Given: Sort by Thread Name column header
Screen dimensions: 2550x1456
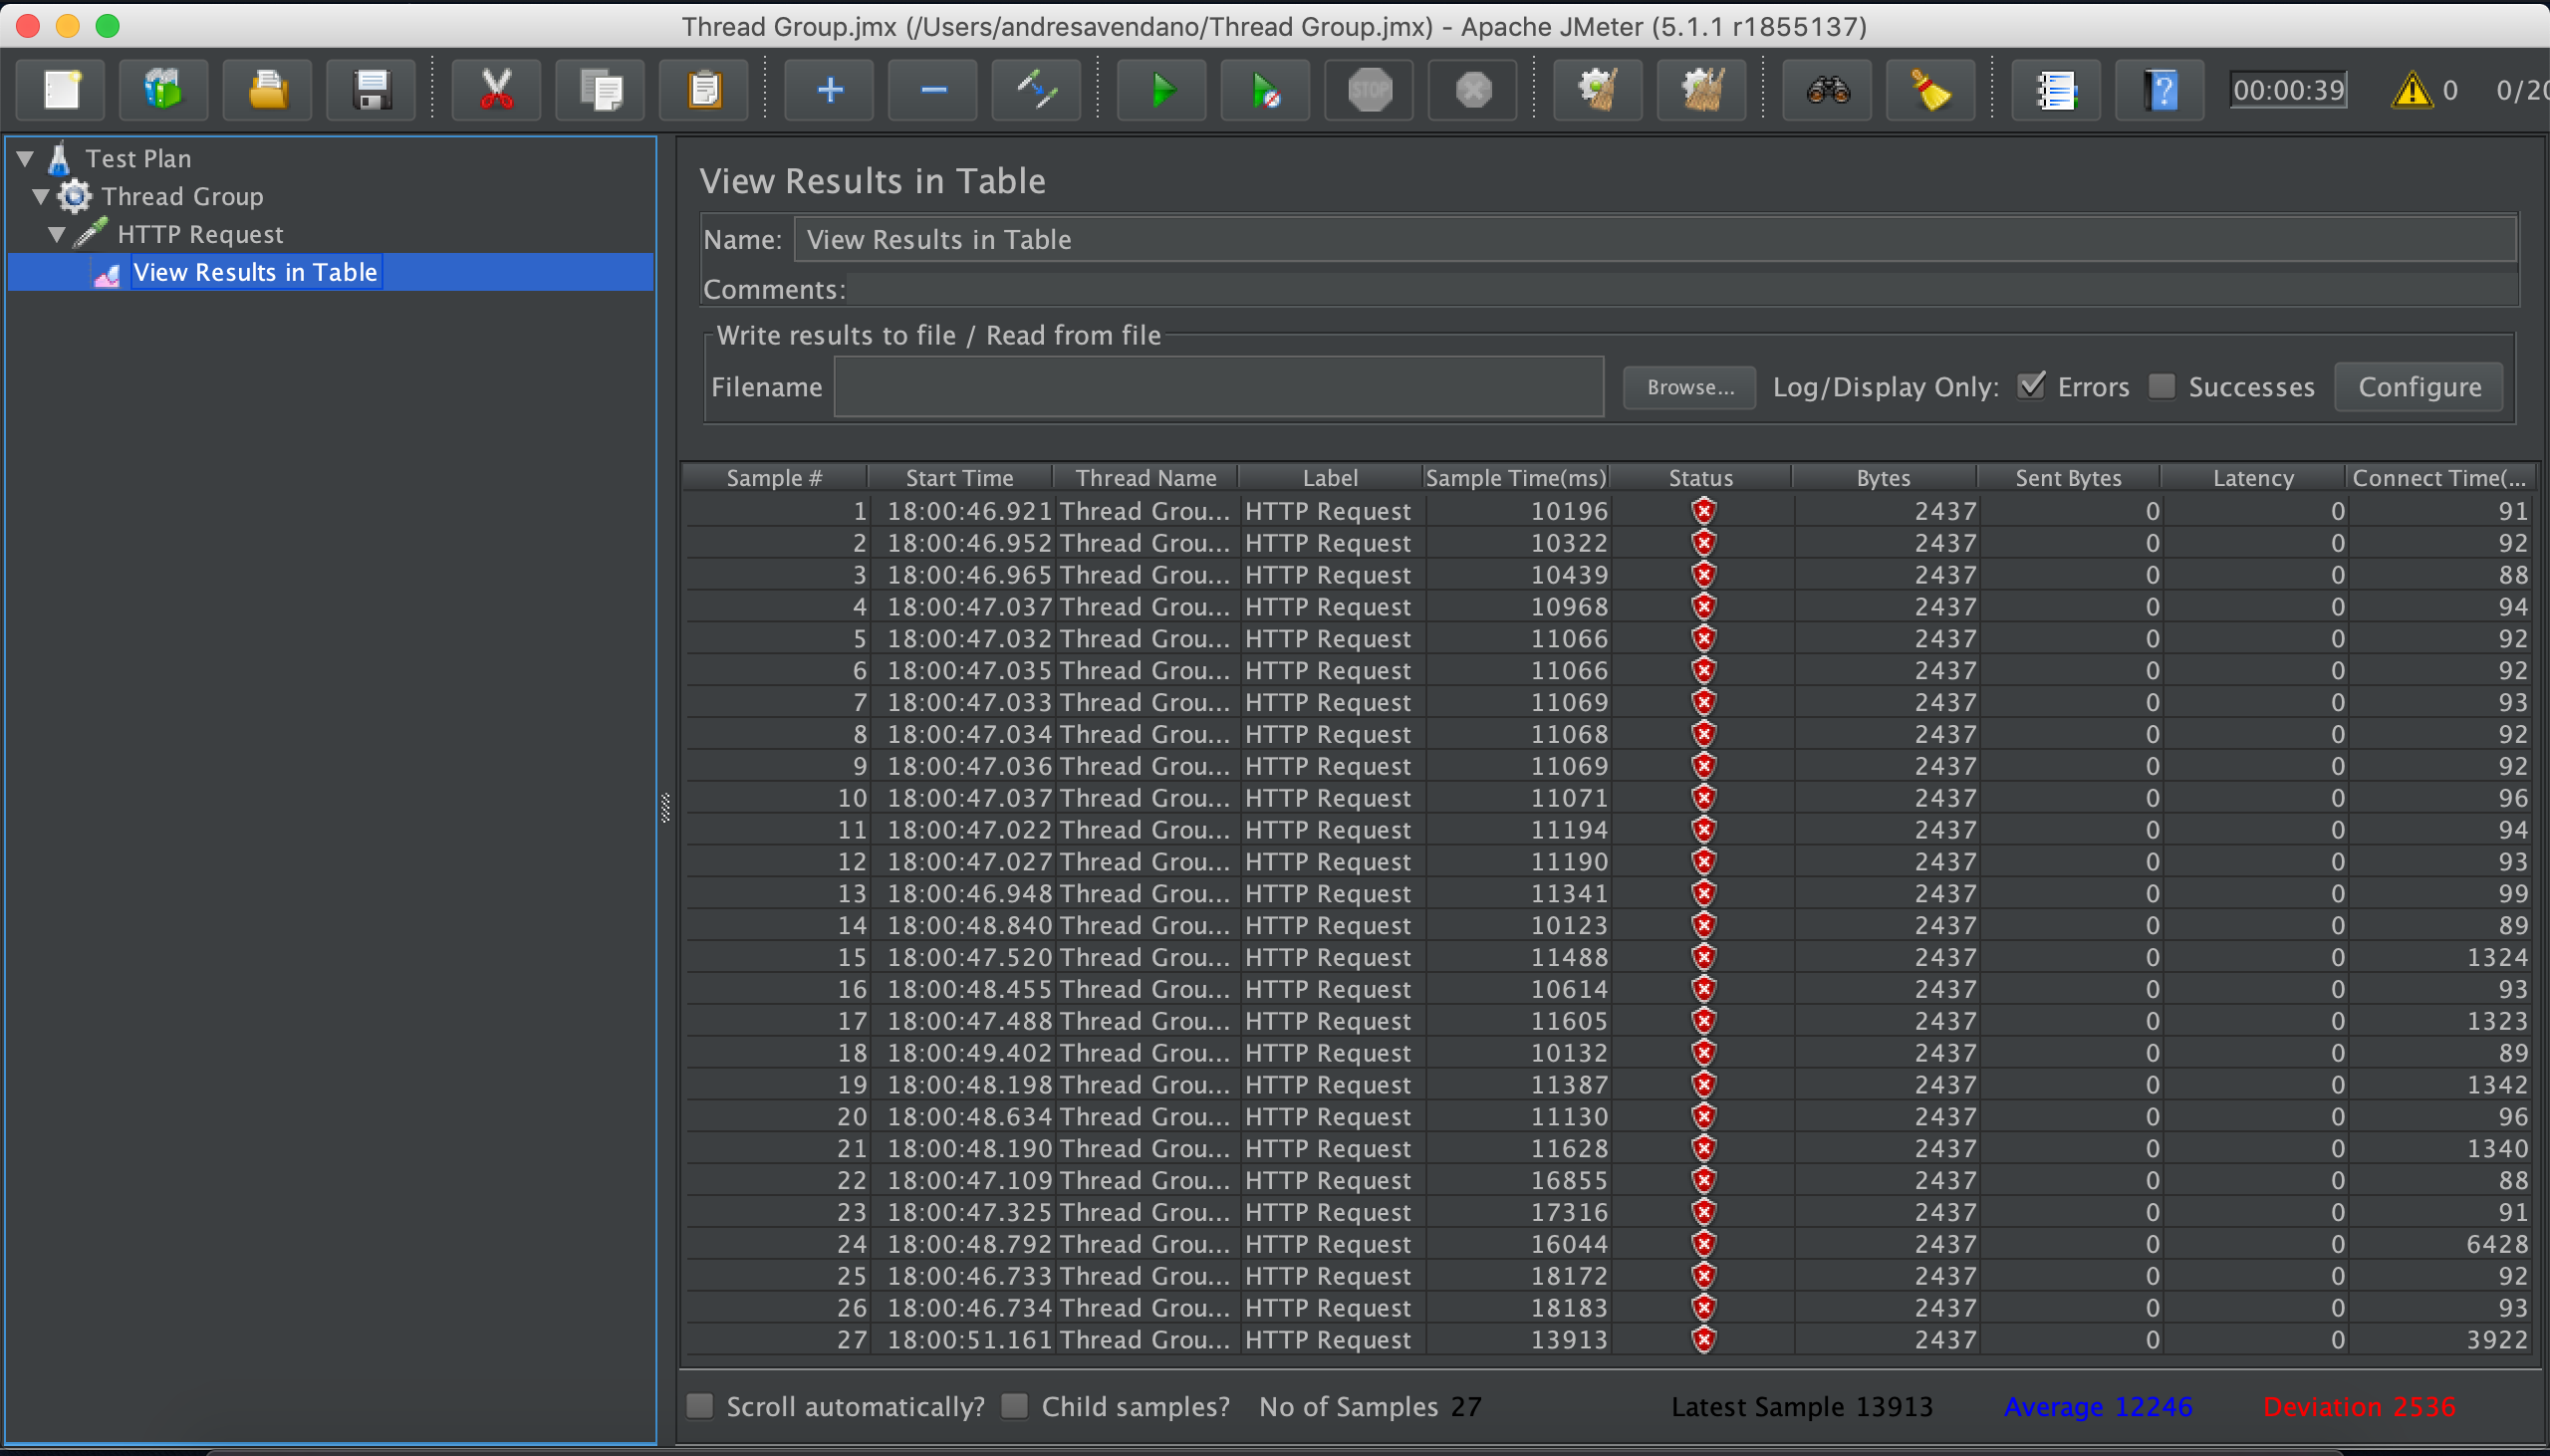Looking at the screenshot, I should (1146, 478).
